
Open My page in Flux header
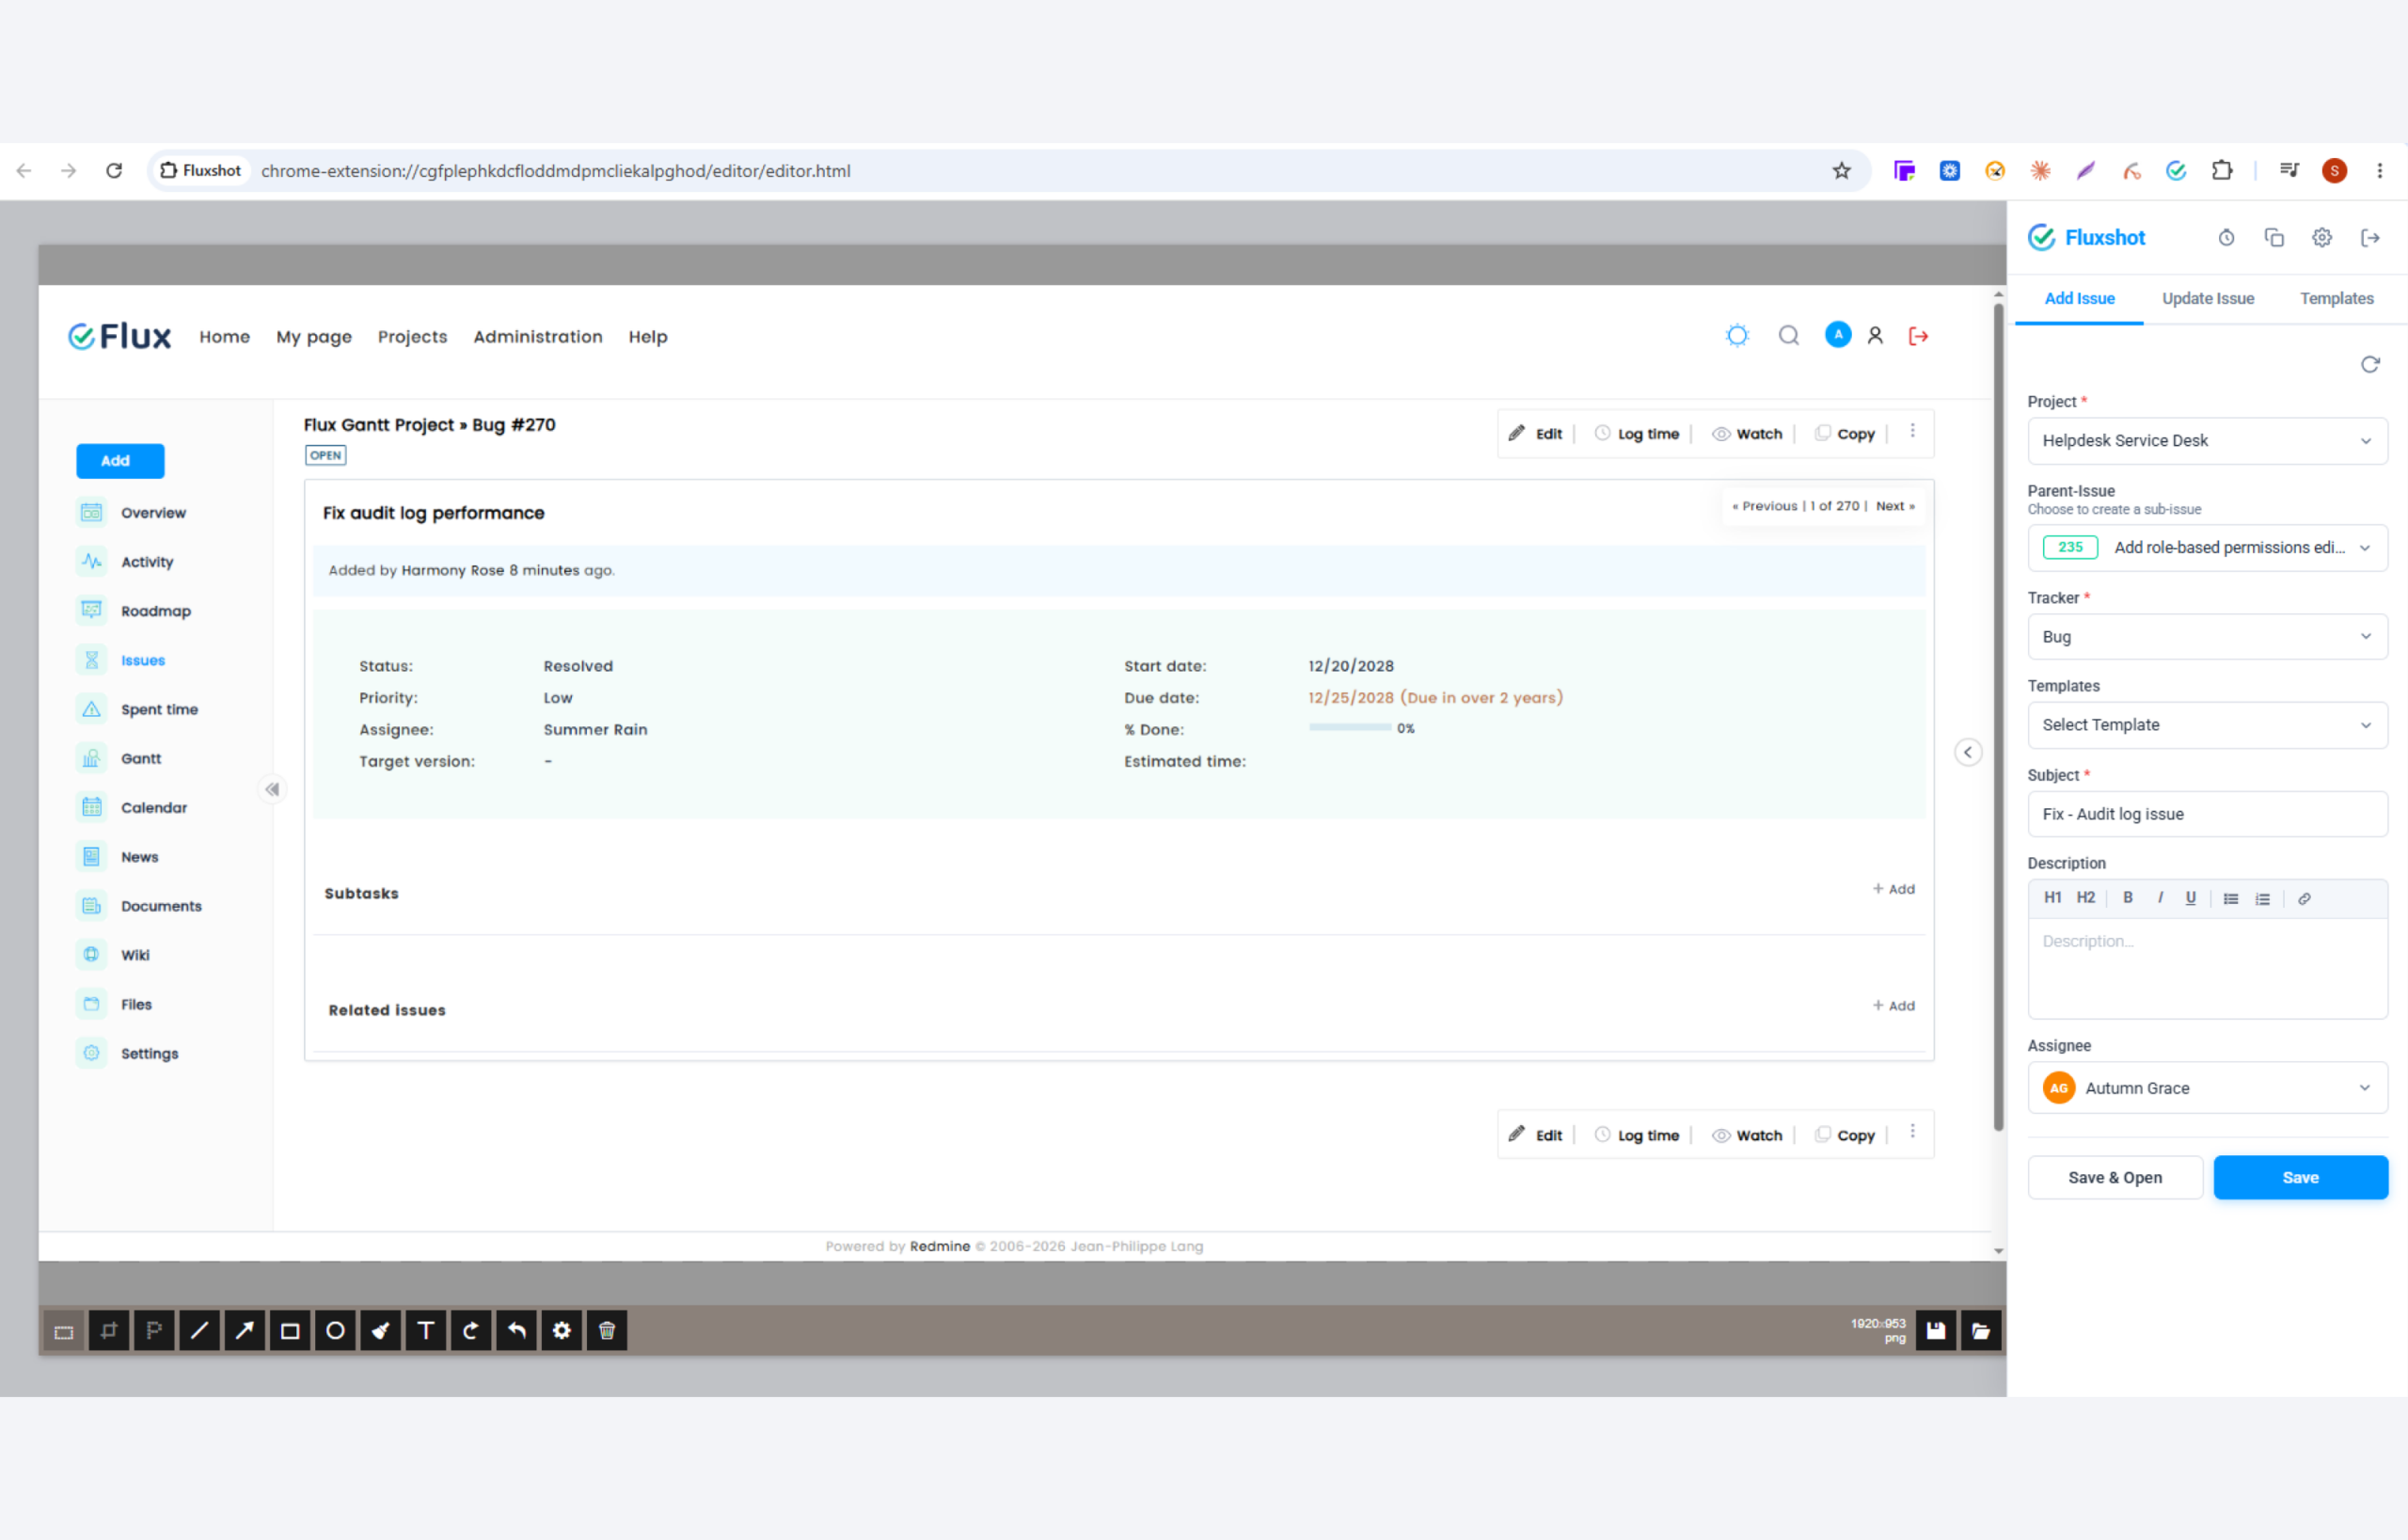(x=314, y=337)
